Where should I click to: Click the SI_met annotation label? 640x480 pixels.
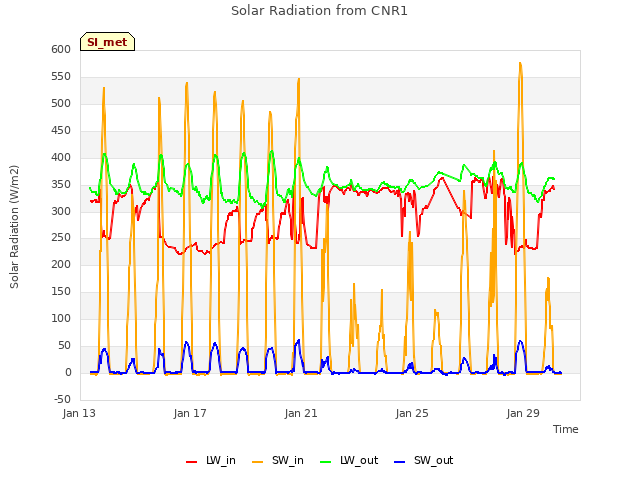(107, 42)
